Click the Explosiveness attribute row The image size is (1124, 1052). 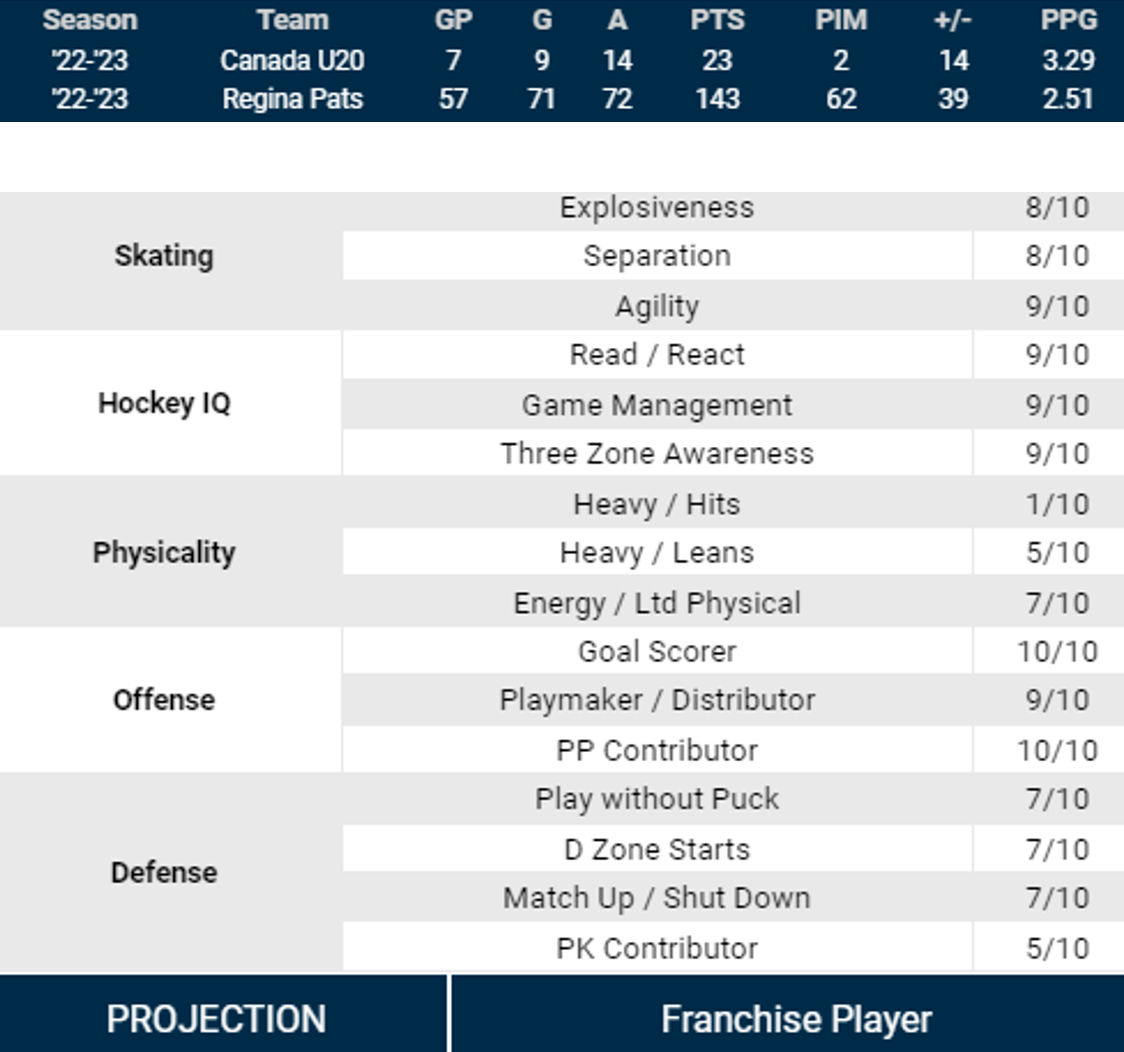pos(657,208)
